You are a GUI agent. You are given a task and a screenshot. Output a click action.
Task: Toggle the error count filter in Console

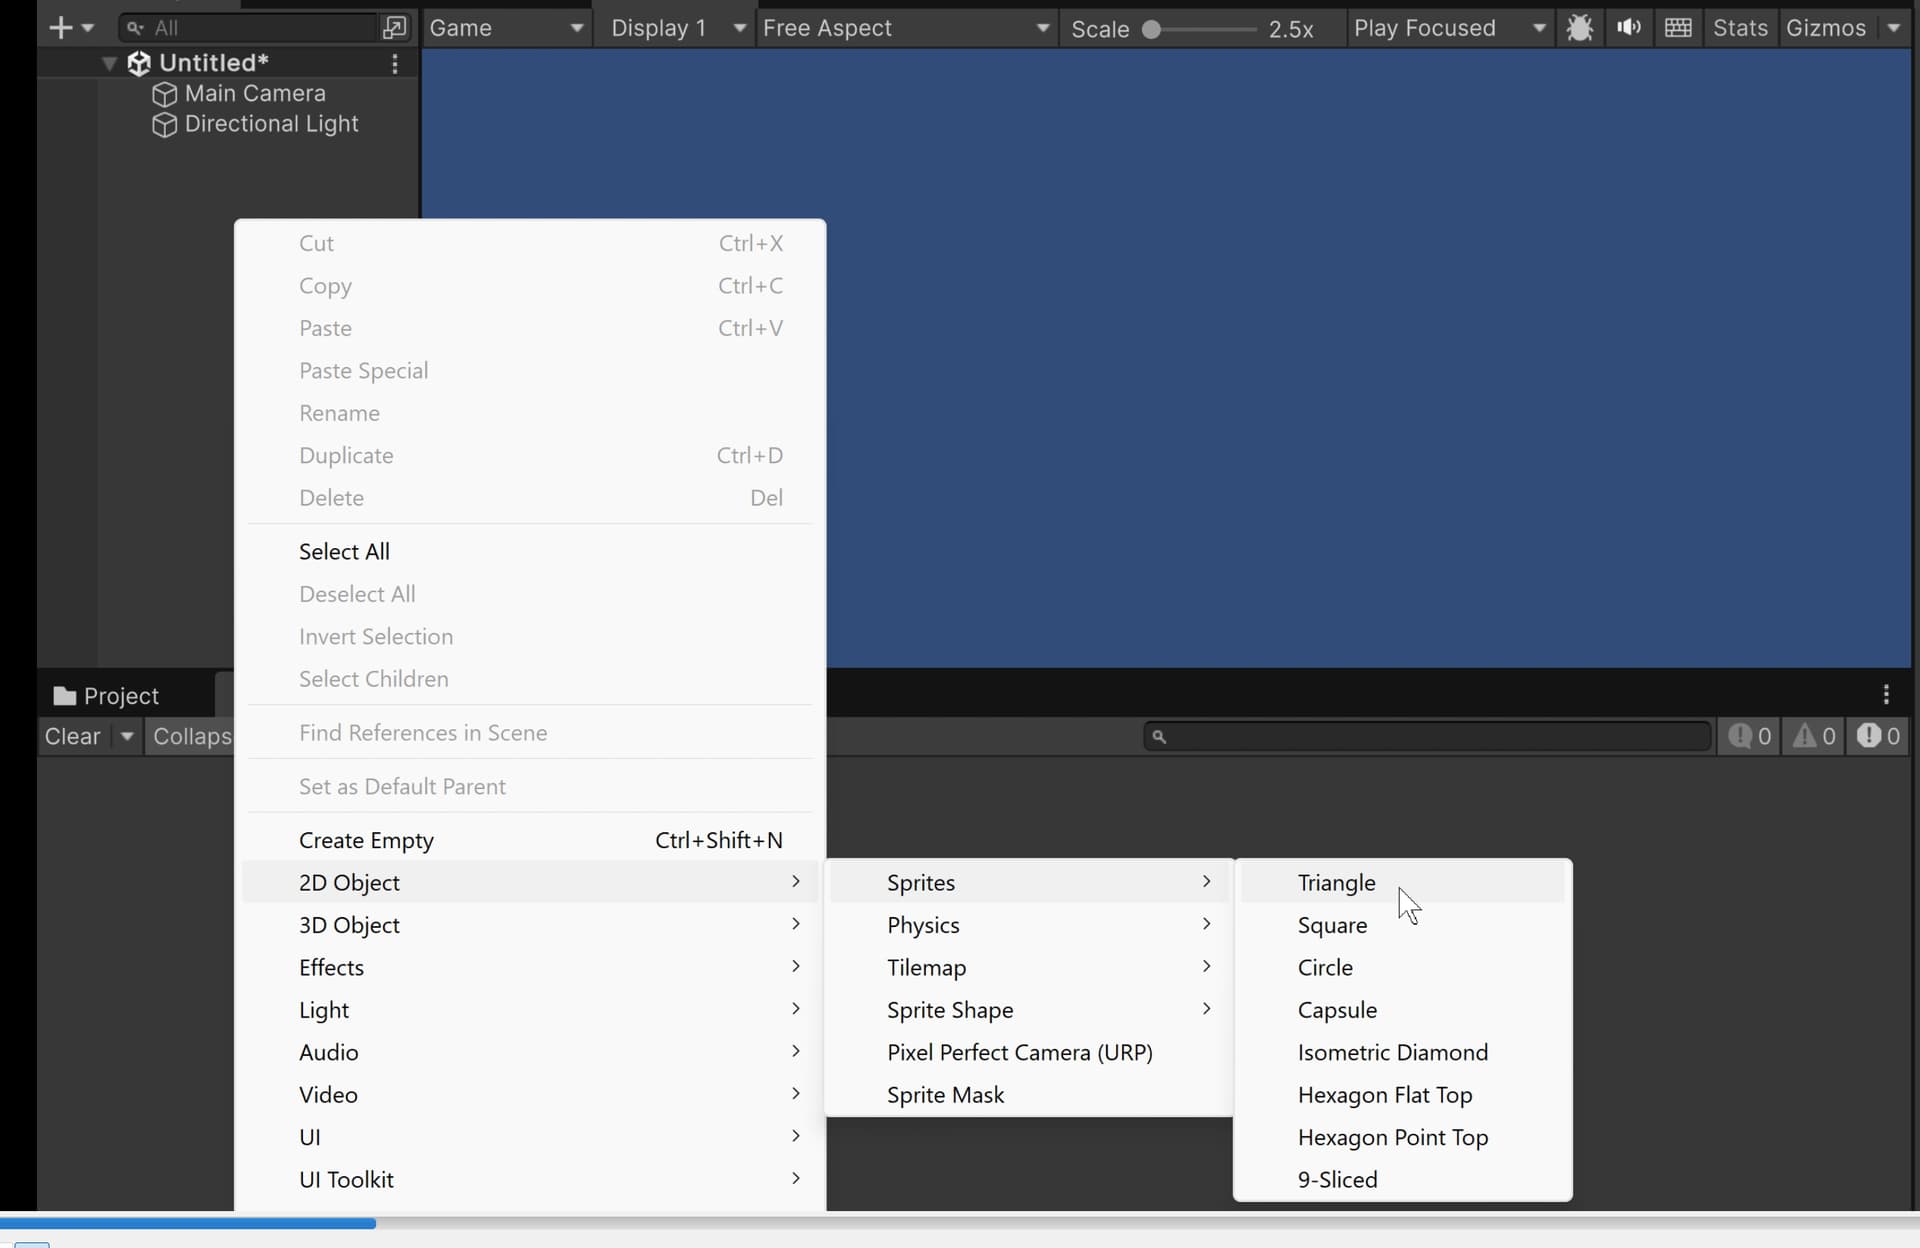1878,736
